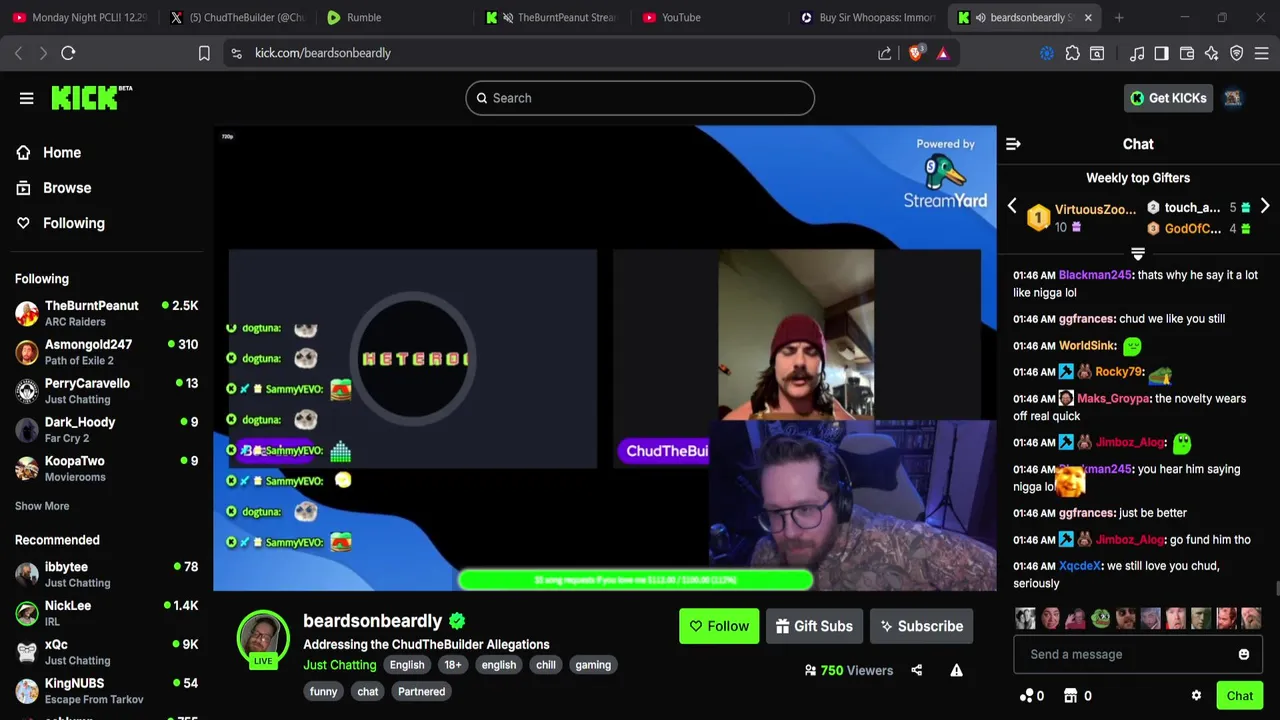The image size is (1280, 720).
Task: Open the chat shop storefront icon
Action: (x=1070, y=696)
